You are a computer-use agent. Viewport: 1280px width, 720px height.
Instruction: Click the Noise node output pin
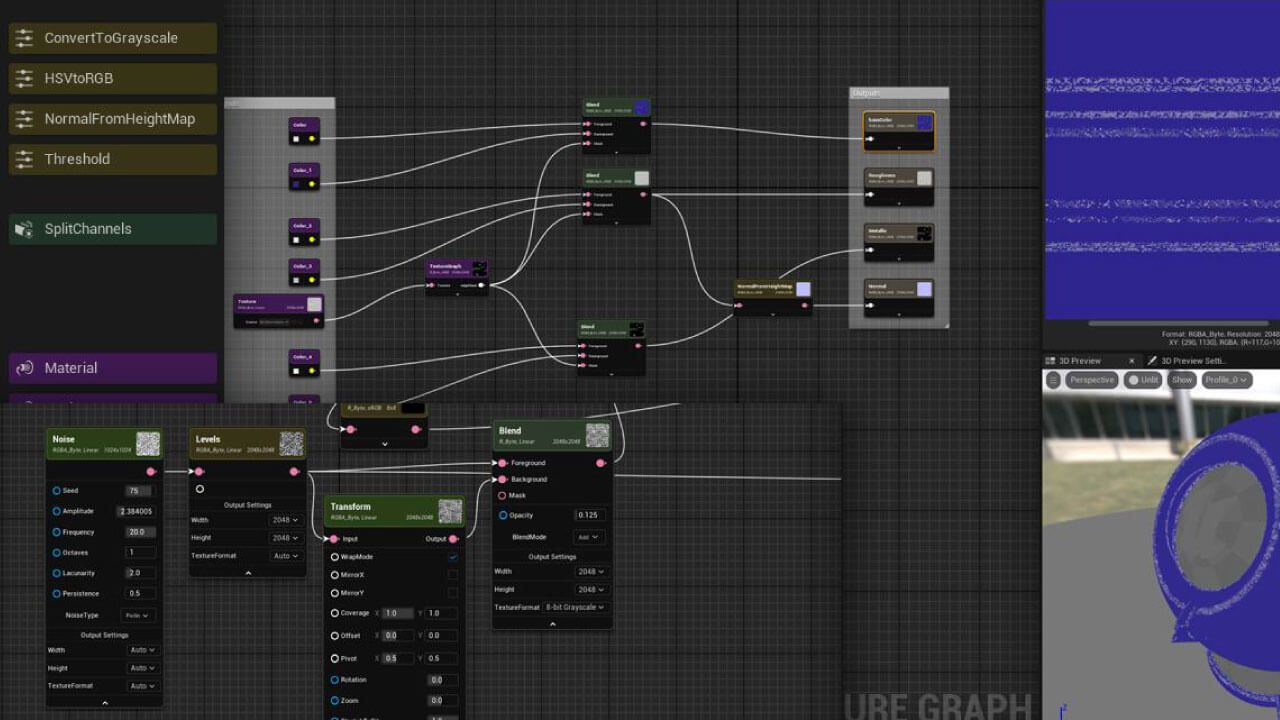(151, 471)
